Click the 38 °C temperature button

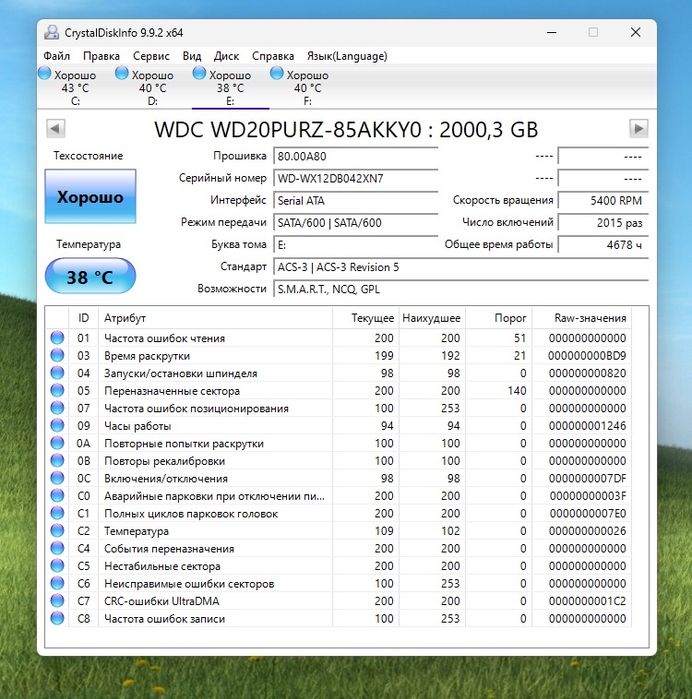pyautogui.click(x=91, y=276)
